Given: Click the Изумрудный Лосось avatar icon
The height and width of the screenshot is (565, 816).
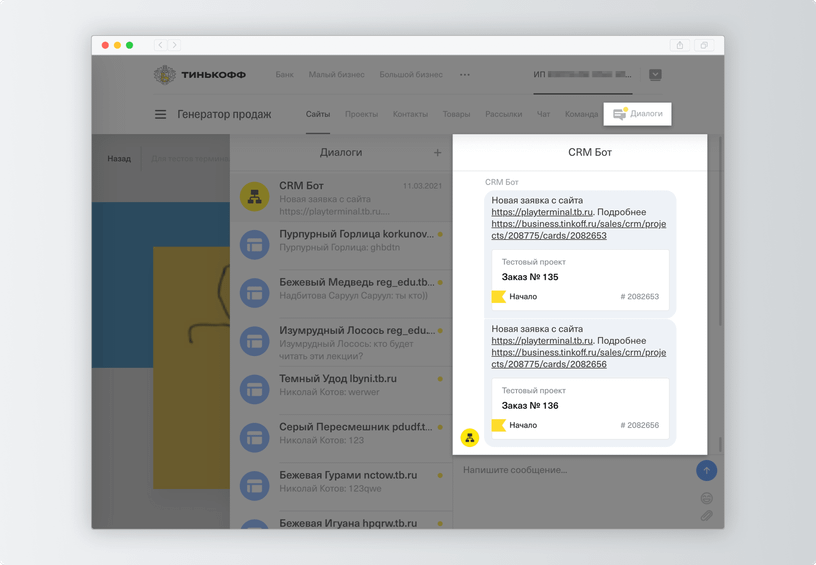Looking at the screenshot, I should pyautogui.click(x=254, y=341).
